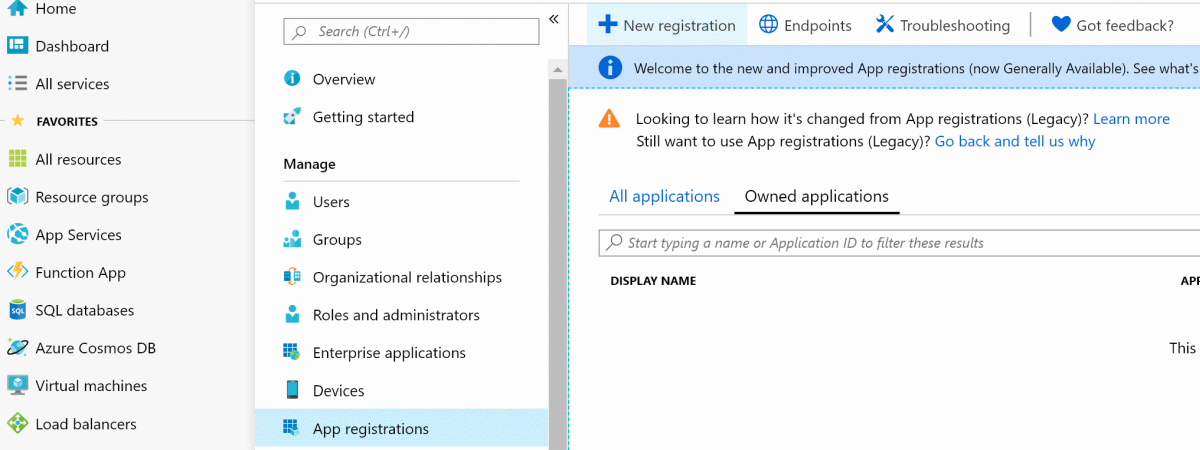
Task: Click the App Services sidebar label
Action: (78, 235)
